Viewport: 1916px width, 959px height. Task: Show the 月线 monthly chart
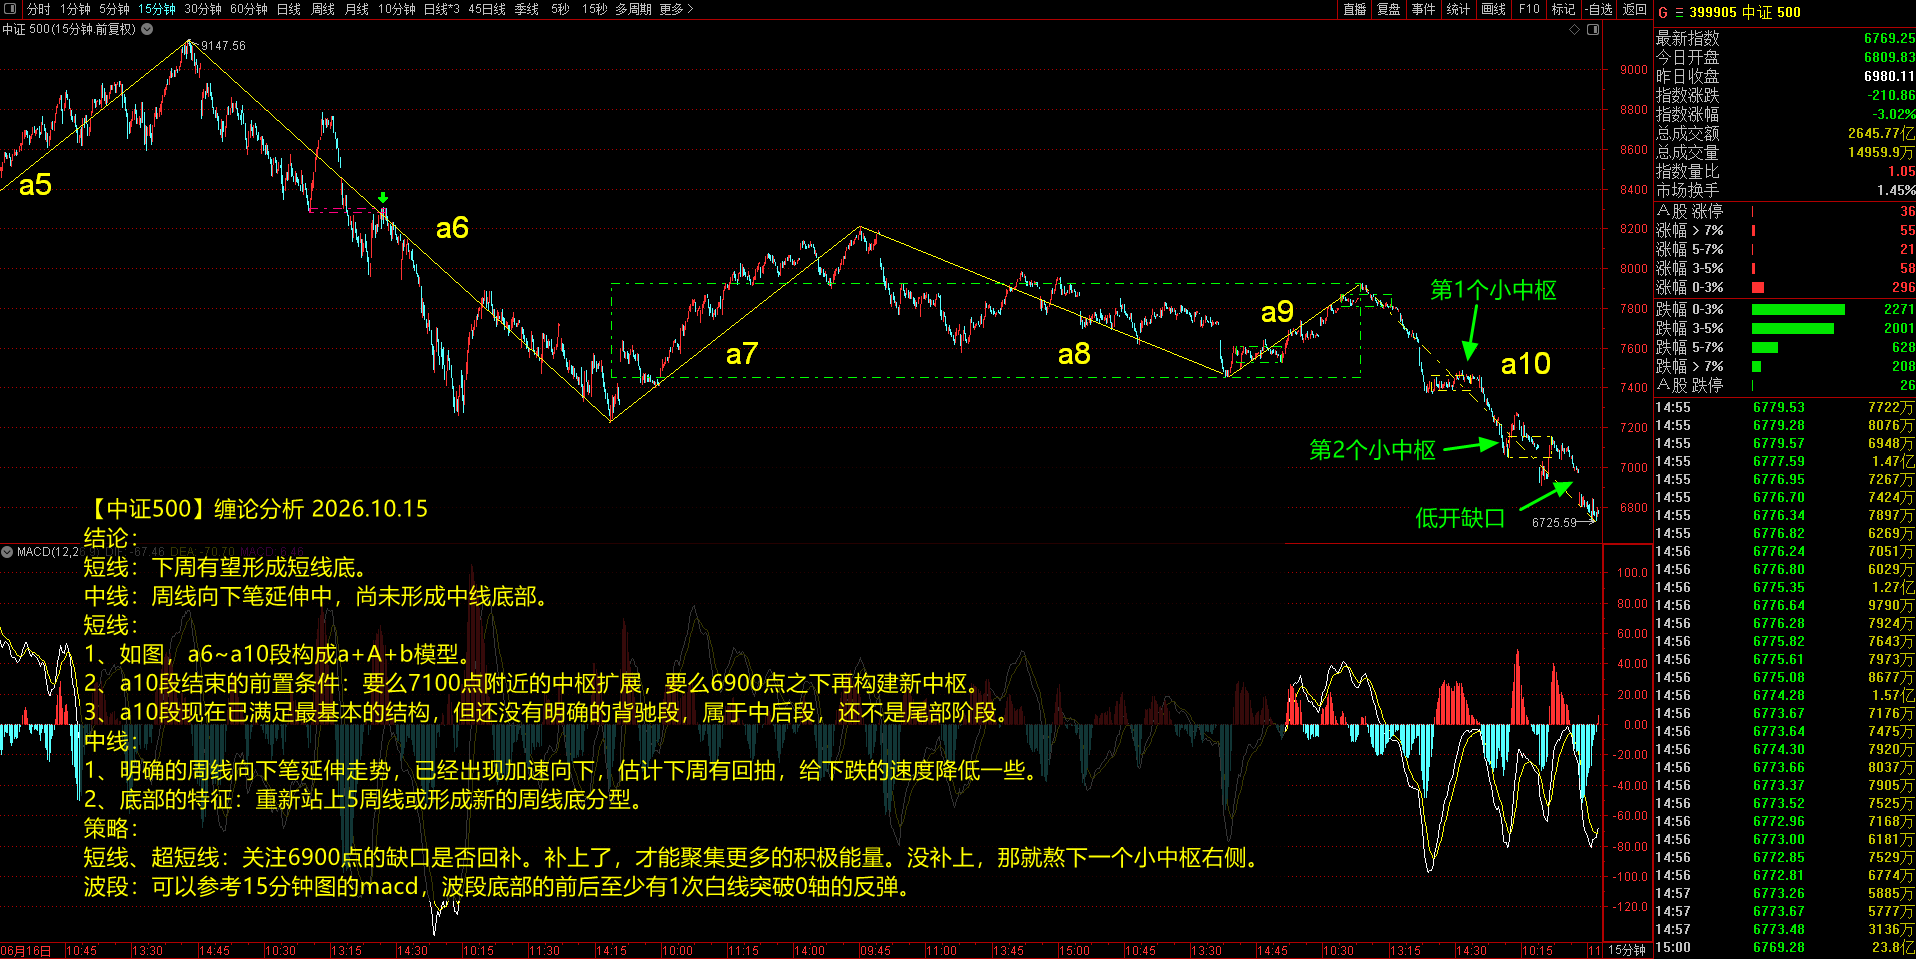357,9
